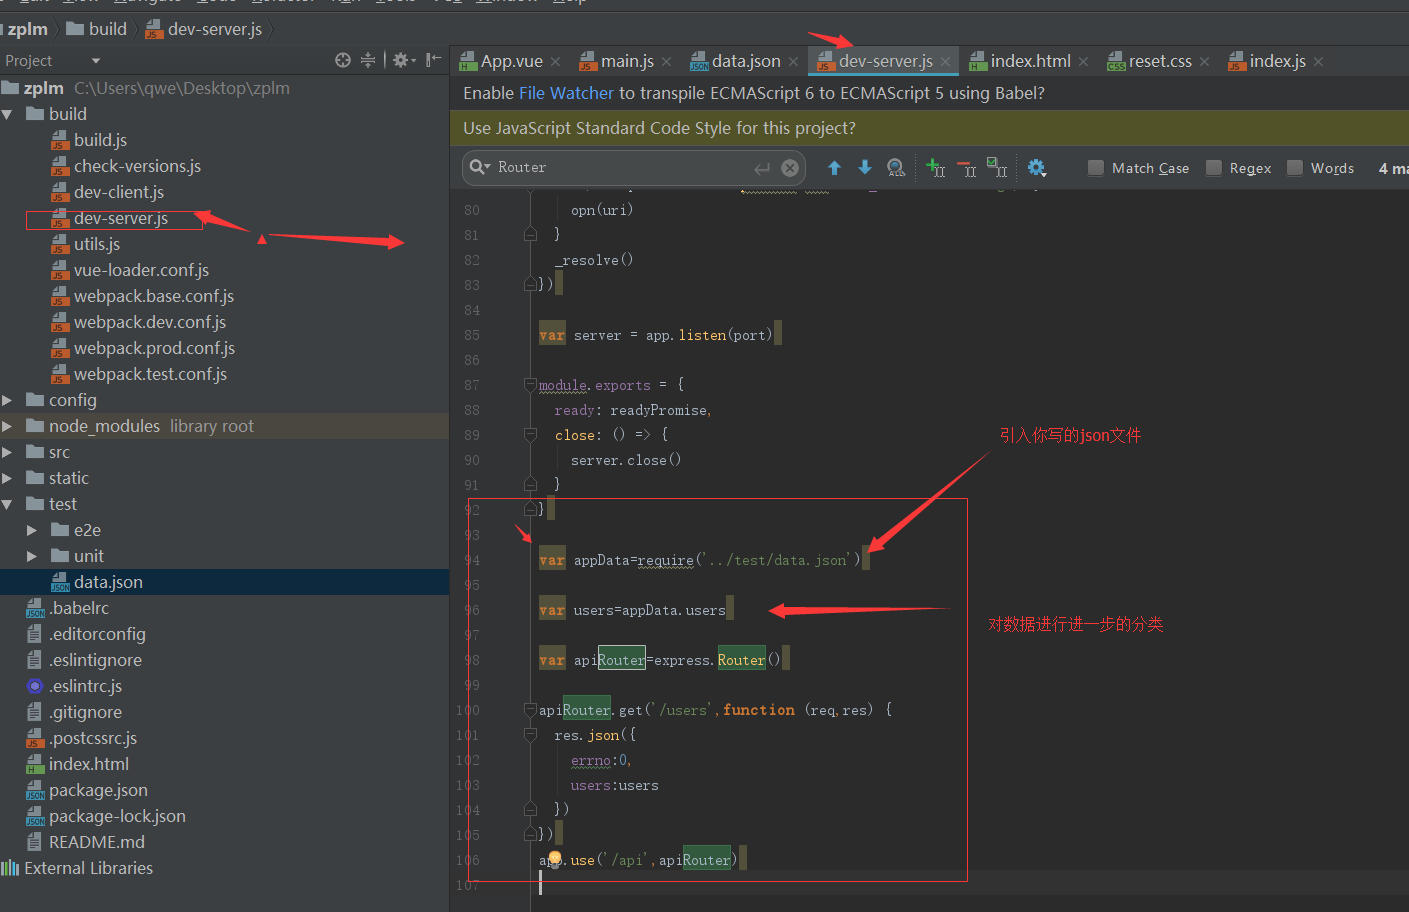1409x912 pixels.
Task: Click the new line arrow in the search field
Action: click(x=762, y=168)
